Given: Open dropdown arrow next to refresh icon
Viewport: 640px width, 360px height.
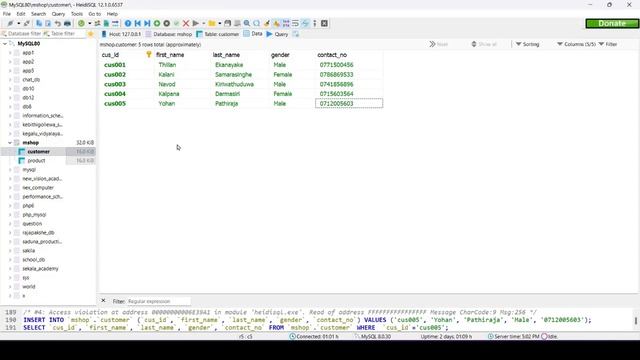Looking at the screenshot, I should (89, 23).
